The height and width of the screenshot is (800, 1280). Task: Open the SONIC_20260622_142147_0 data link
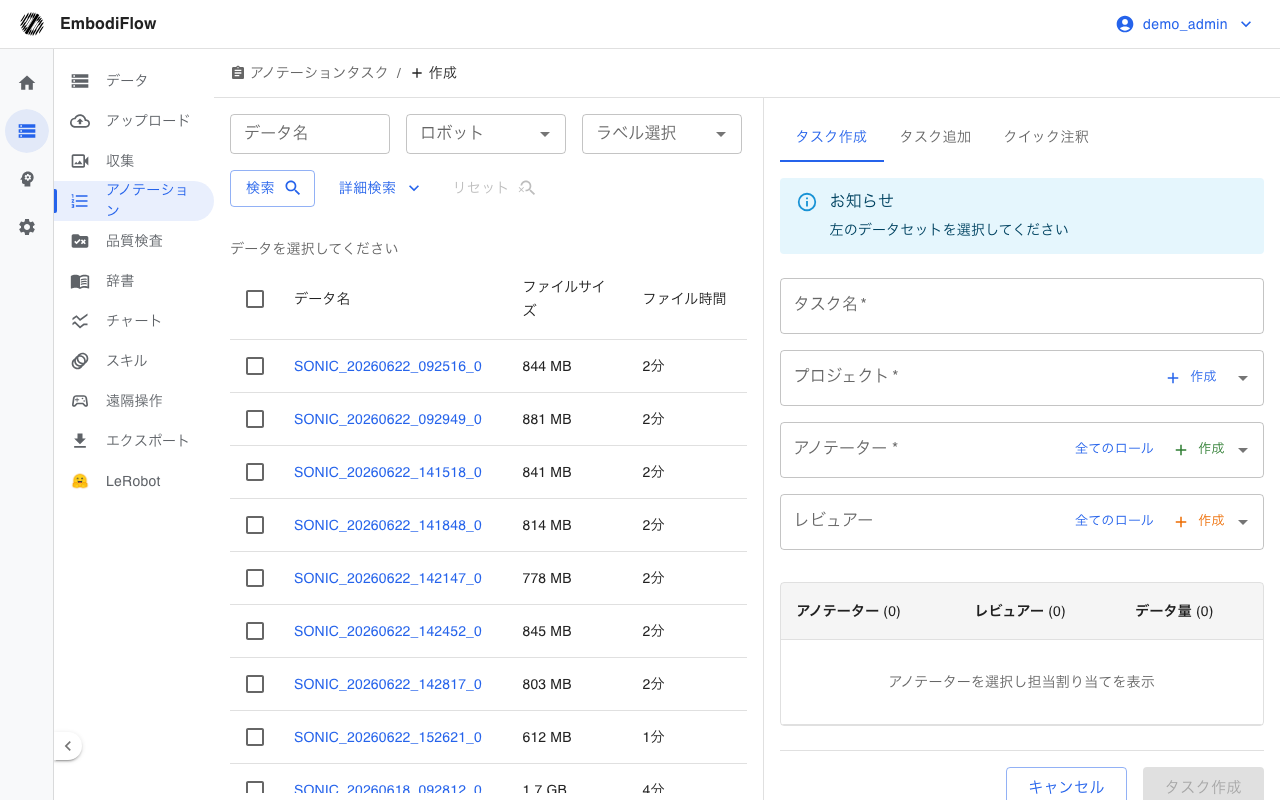[388, 578]
